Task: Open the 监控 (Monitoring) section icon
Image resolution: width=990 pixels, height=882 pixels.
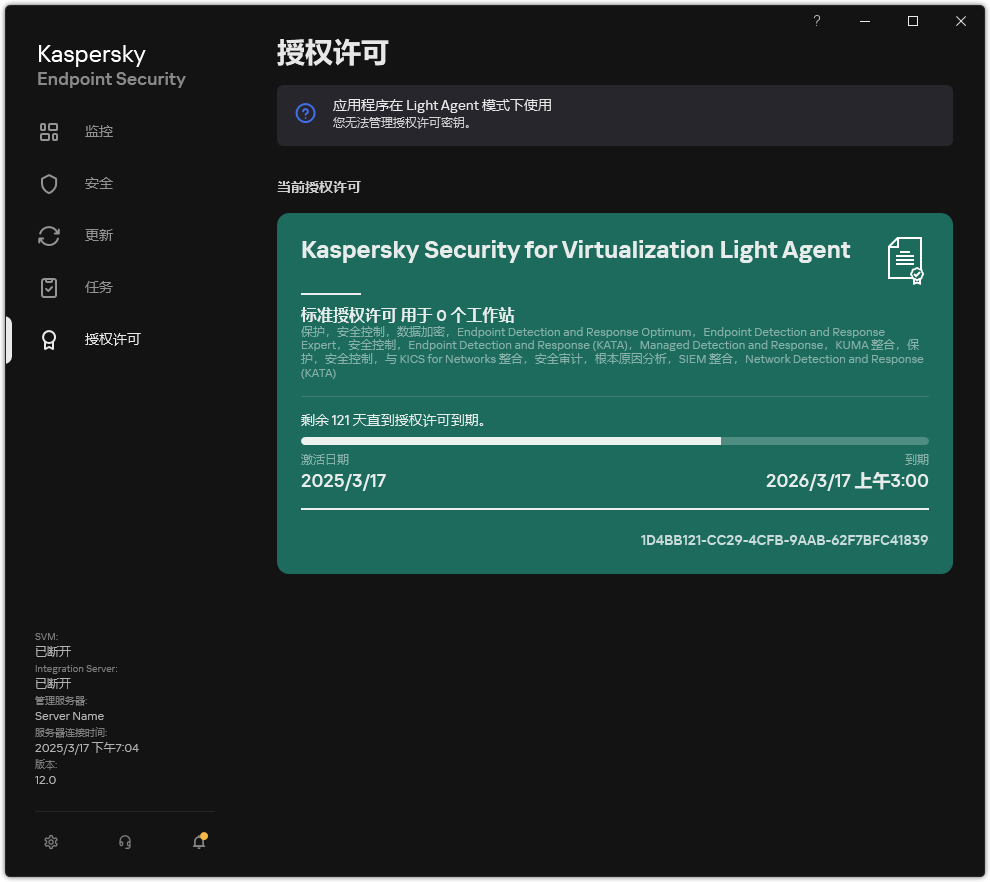Action: [x=49, y=131]
